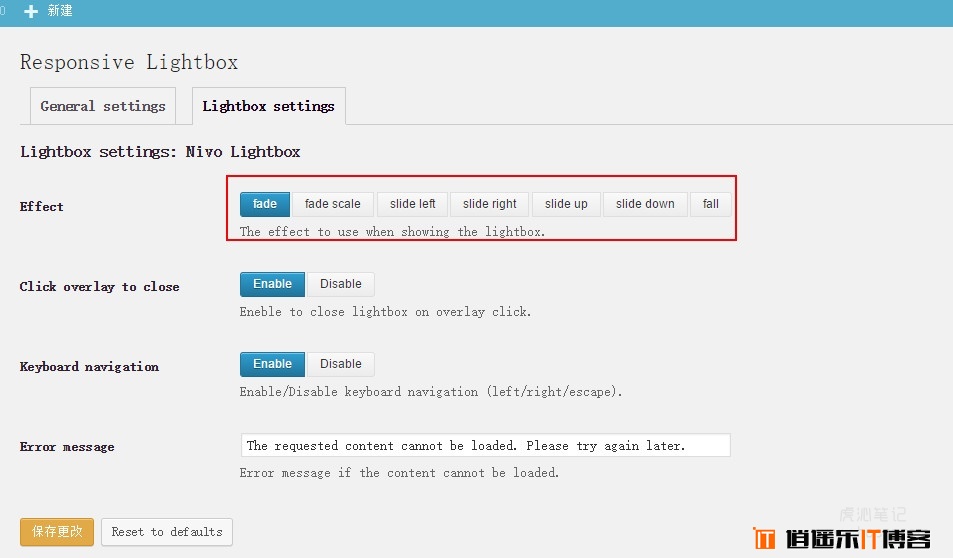Choose the fade scale effect
This screenshot has width=953, height=558.
(x=332, y=204)
